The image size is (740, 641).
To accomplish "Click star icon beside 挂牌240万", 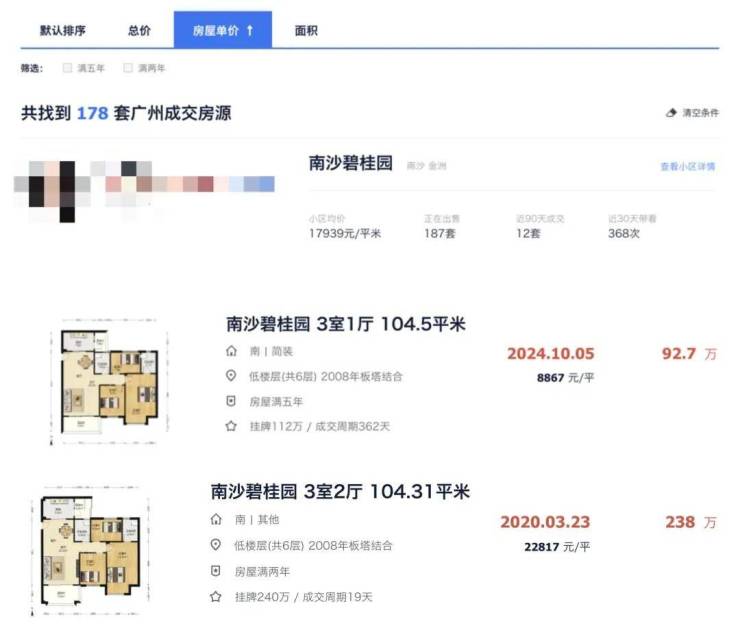I will 216,597.
